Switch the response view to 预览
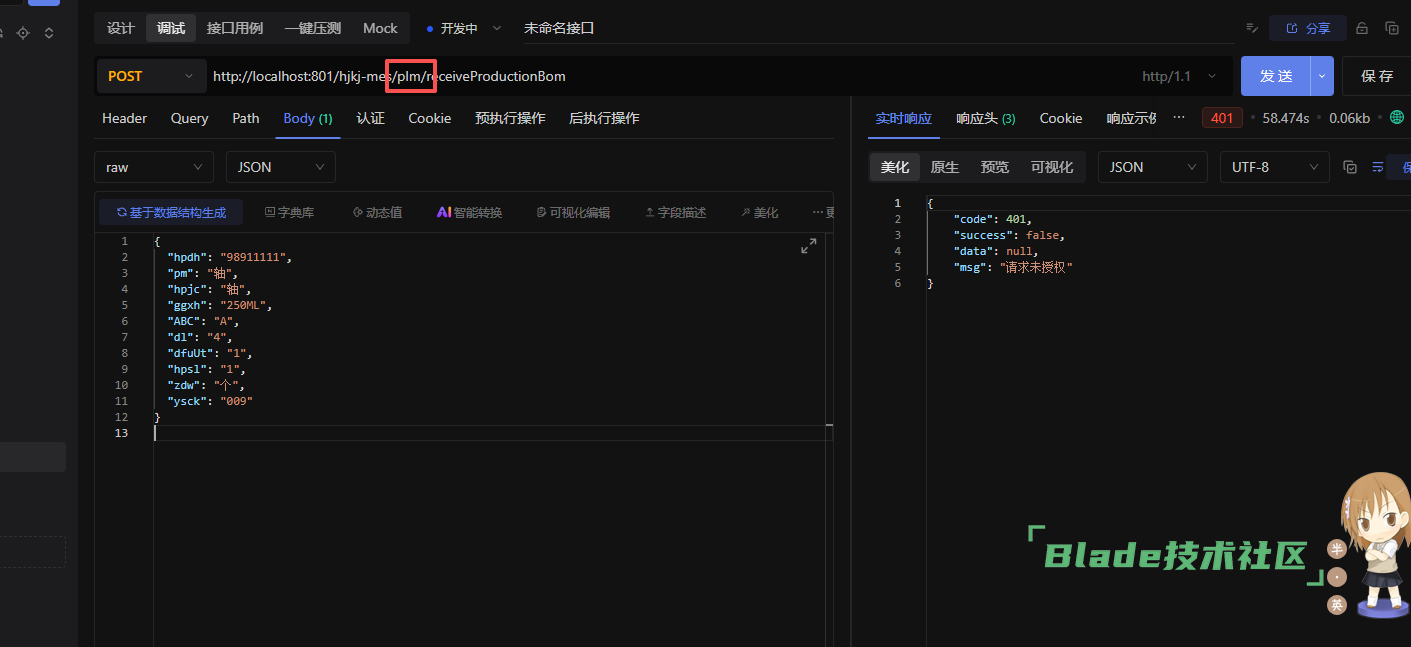Screen dimensions: 1411x647 (994, 167)
